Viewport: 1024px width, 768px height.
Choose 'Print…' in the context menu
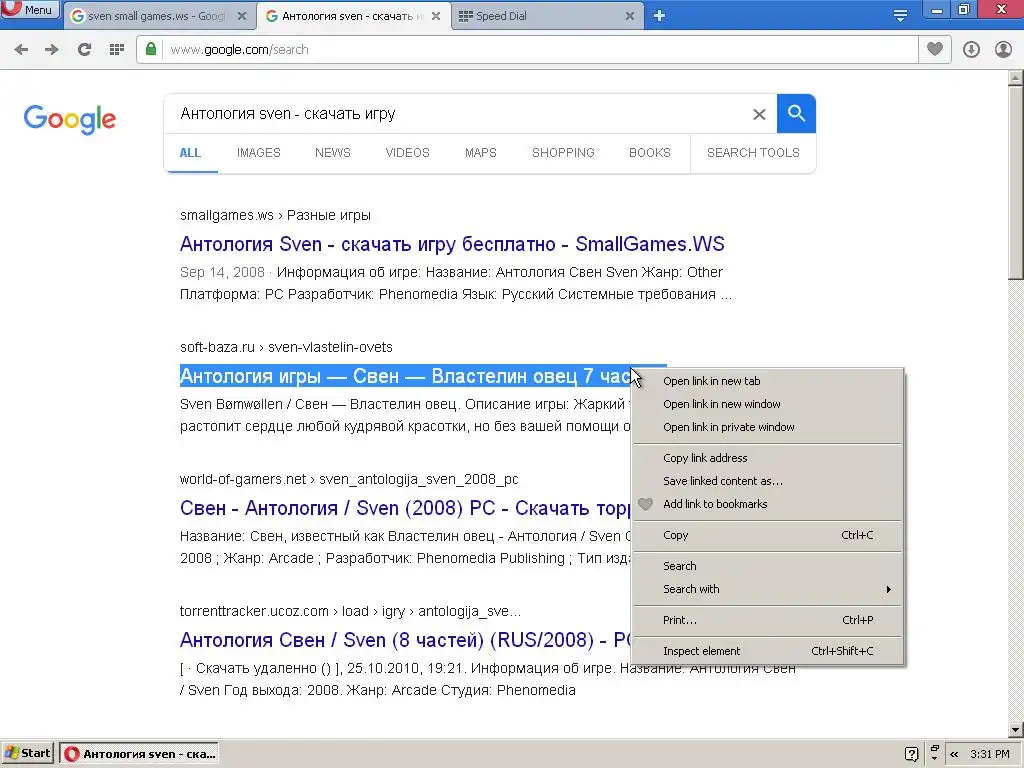pos(768,620)
